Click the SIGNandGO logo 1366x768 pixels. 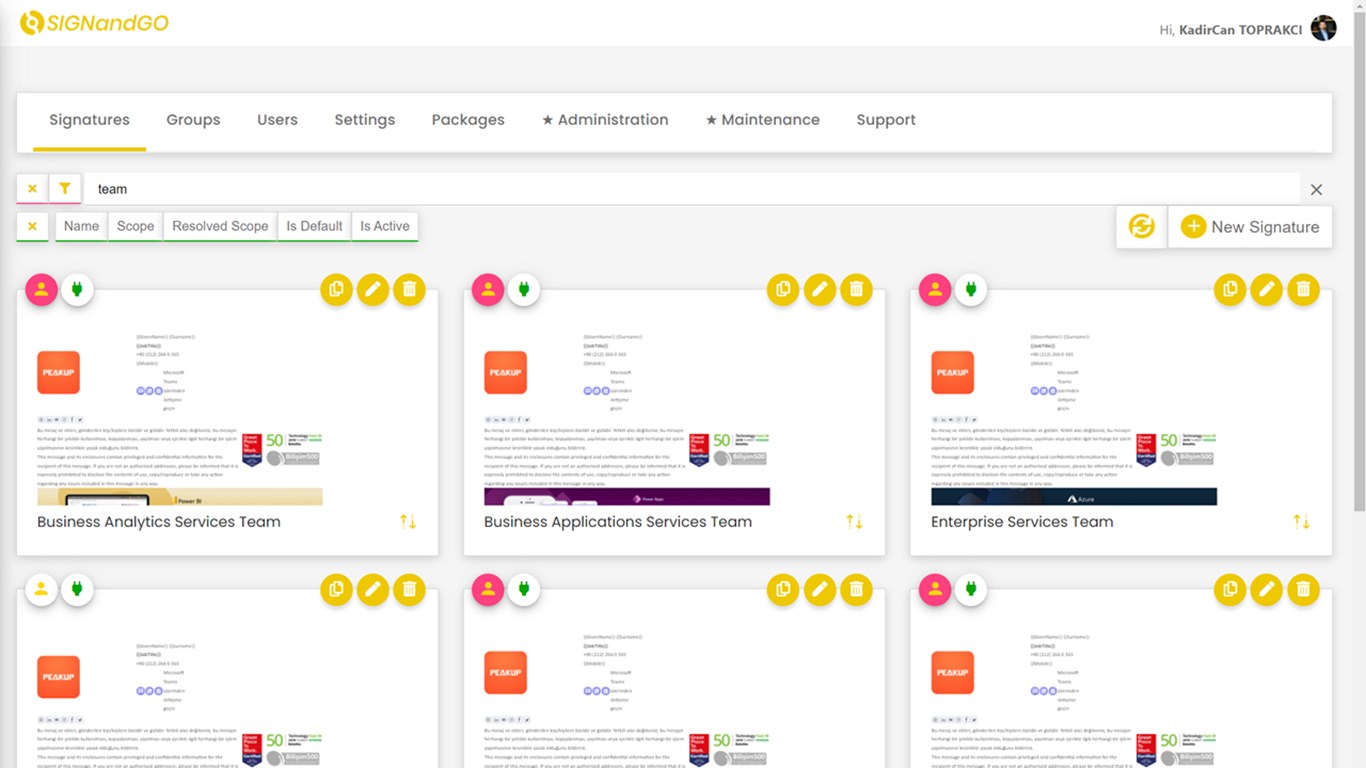pyautogui.click(x=94, y=22)
